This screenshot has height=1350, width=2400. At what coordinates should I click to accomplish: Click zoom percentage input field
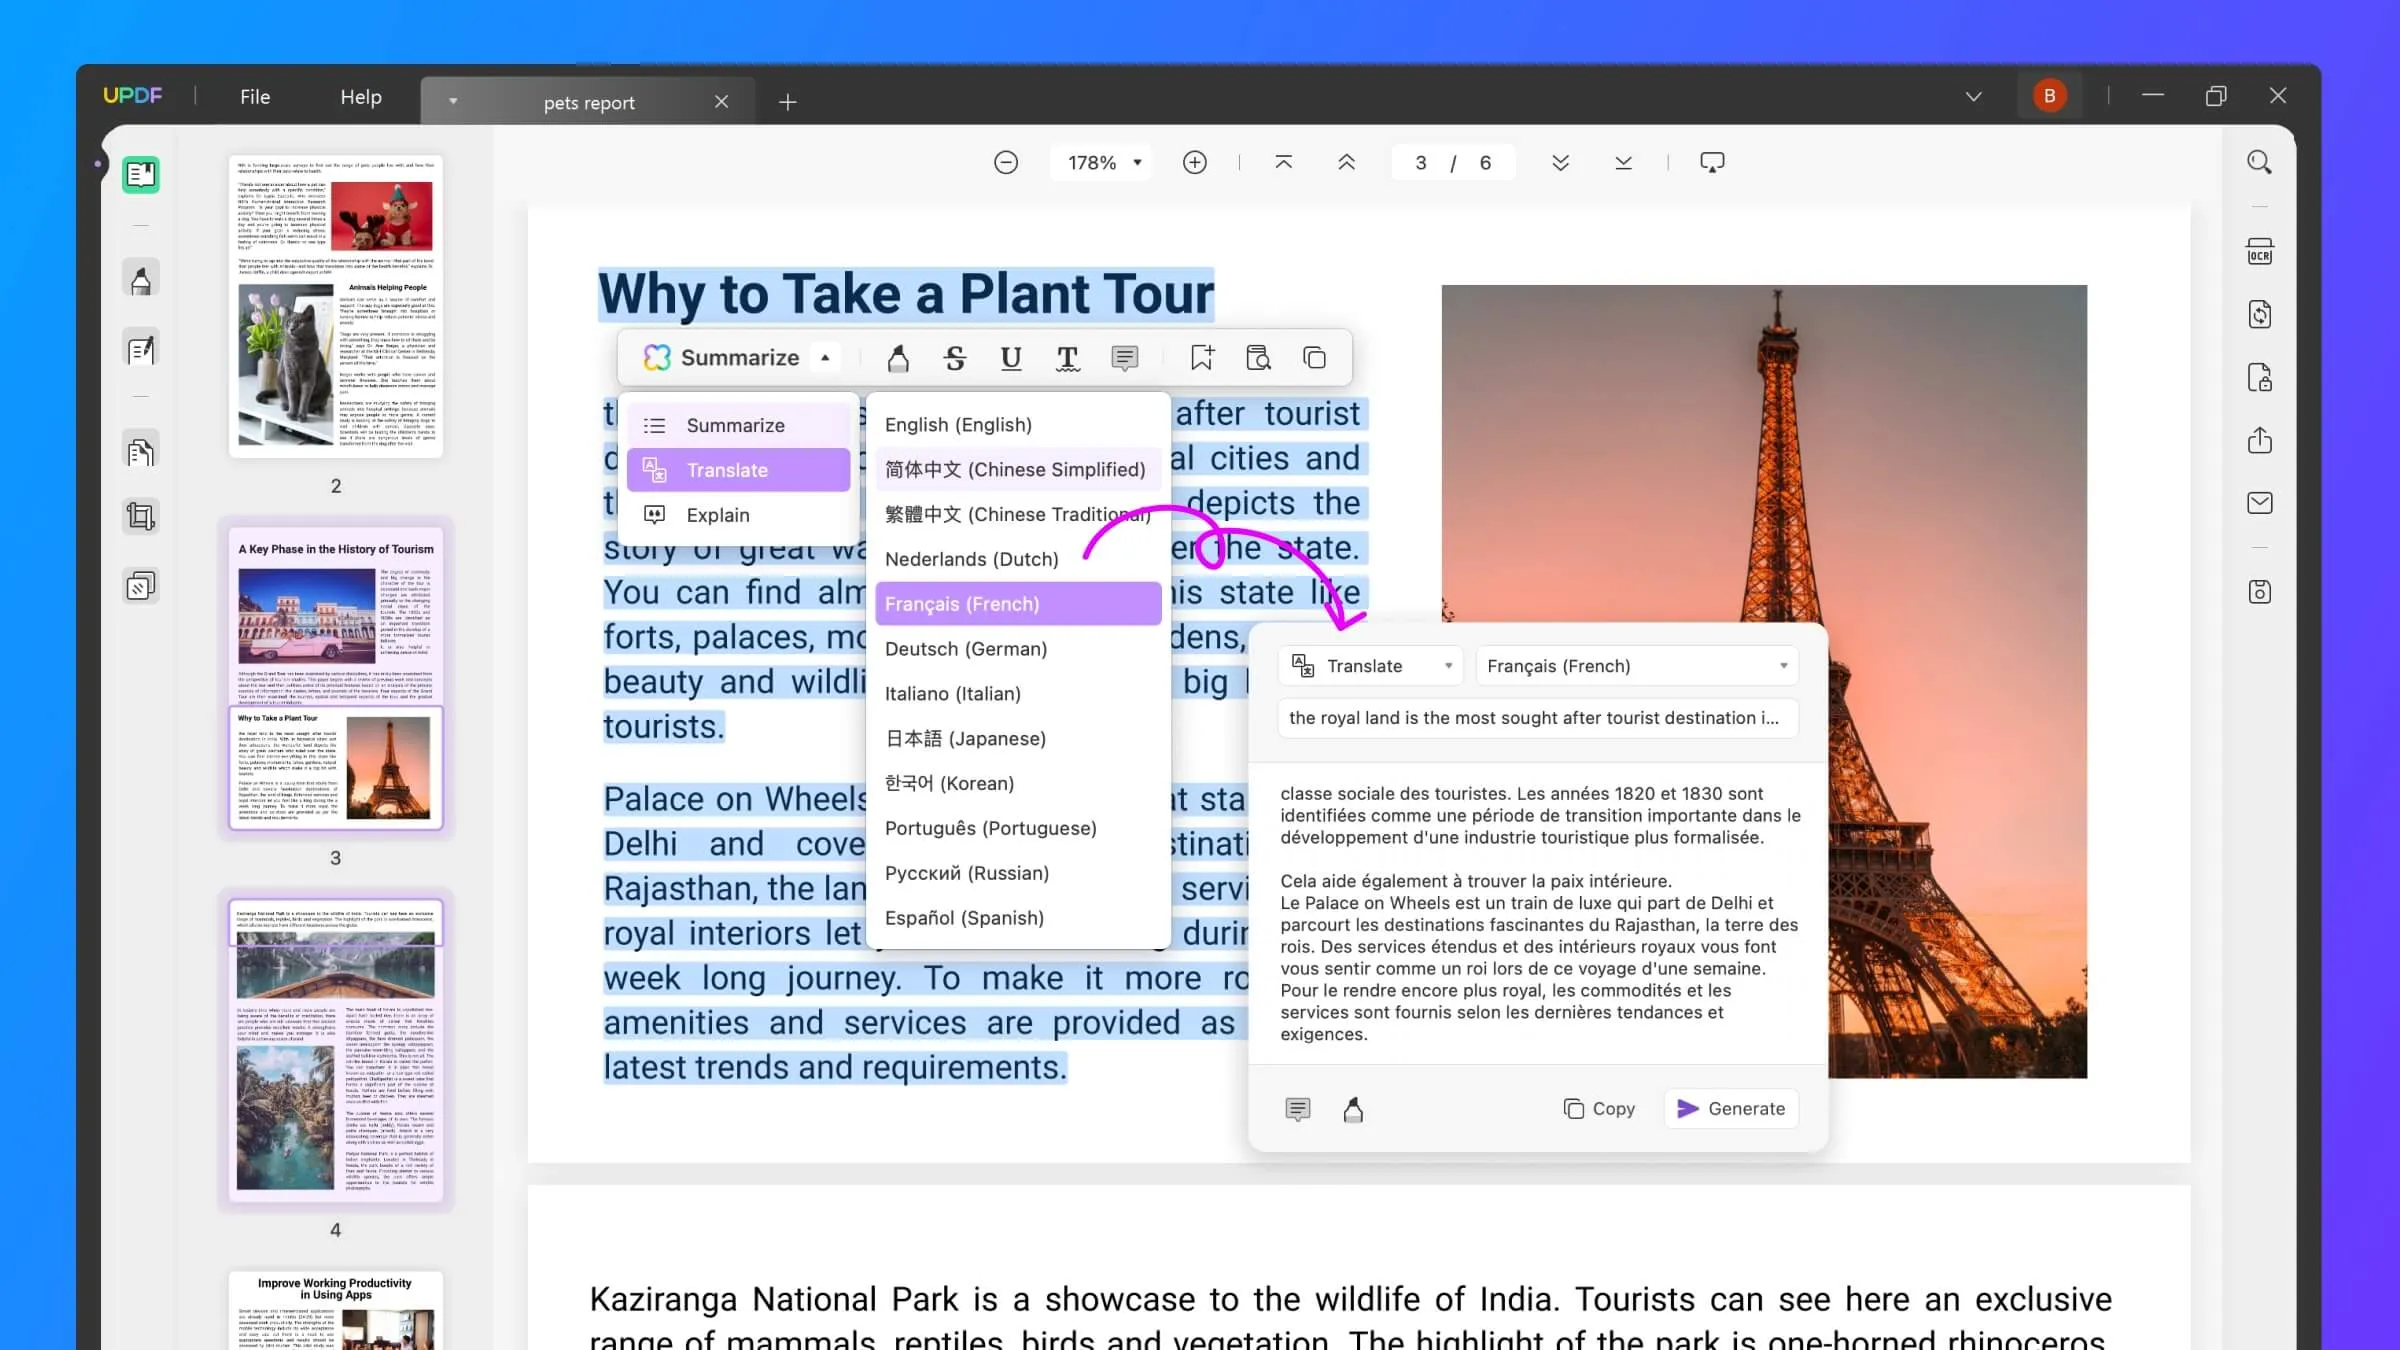[1095, 162]
